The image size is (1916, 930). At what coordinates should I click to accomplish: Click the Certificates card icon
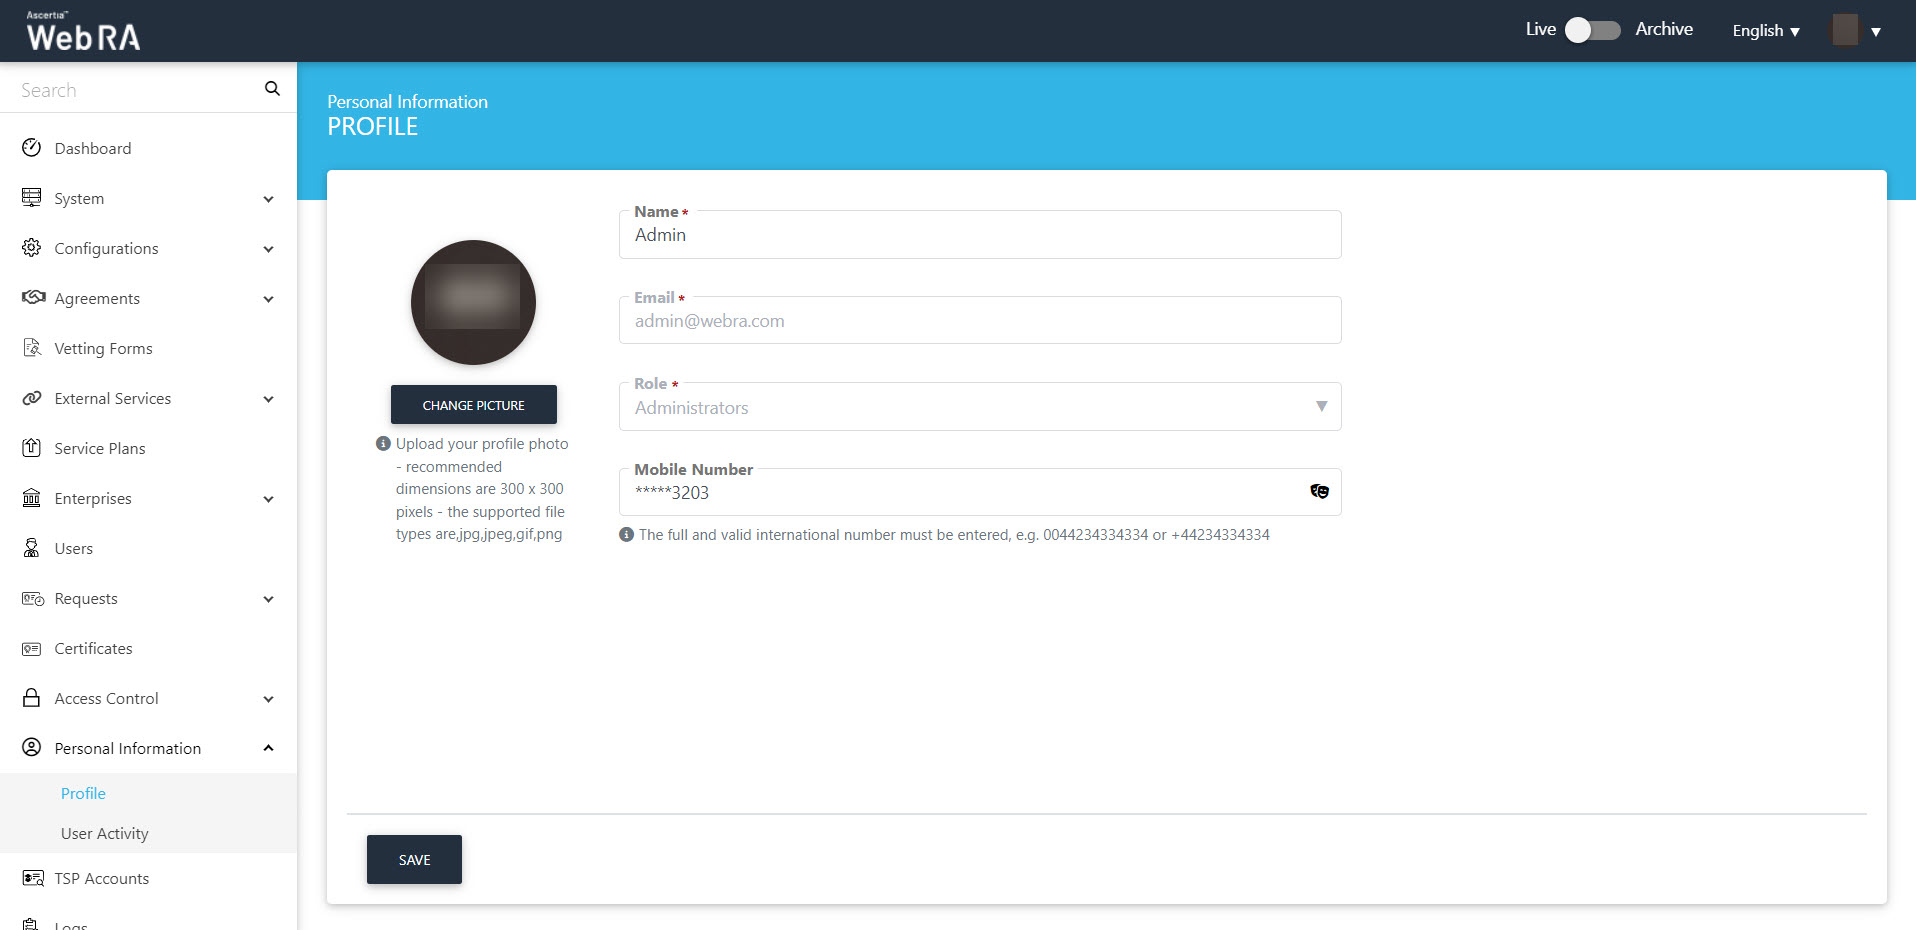pyautogui.click(x=32, y=649)
